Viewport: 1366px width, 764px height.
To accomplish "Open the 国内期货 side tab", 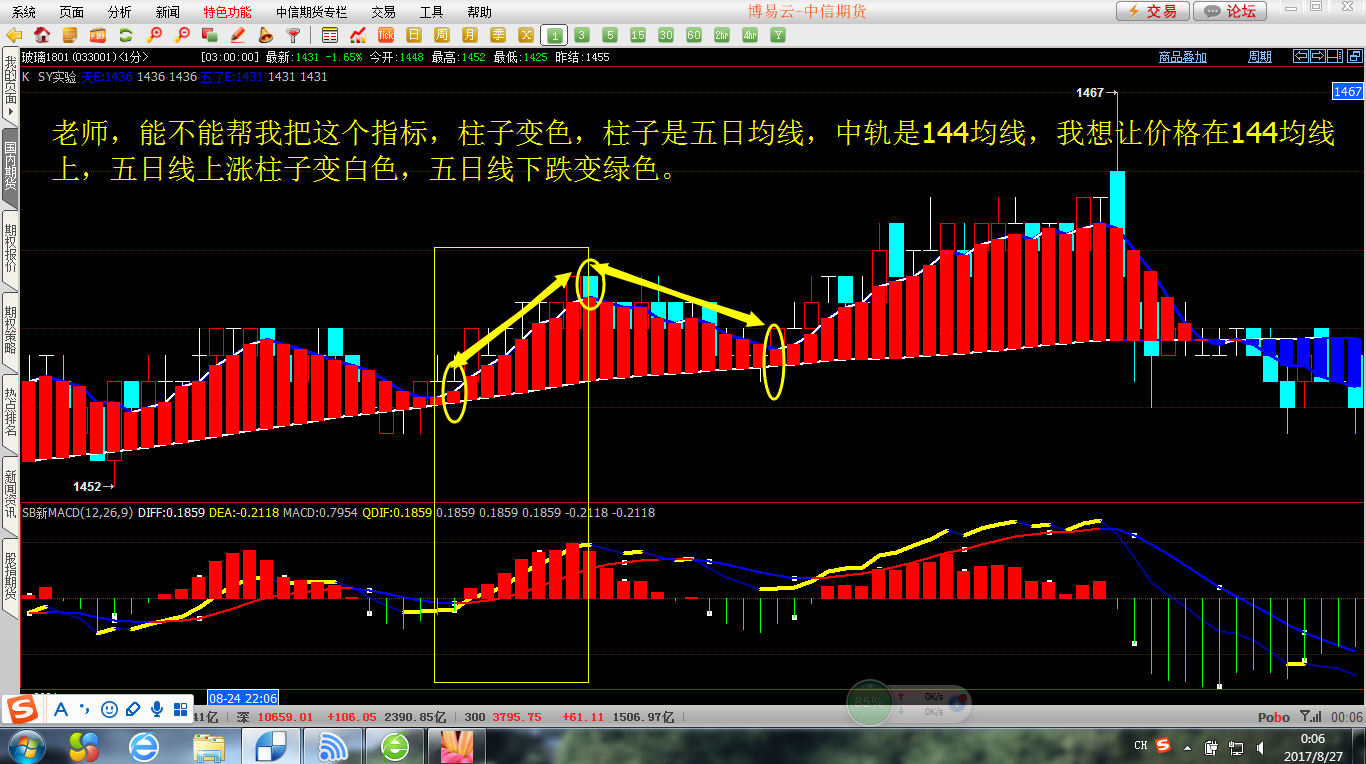I will pos(10,167).
